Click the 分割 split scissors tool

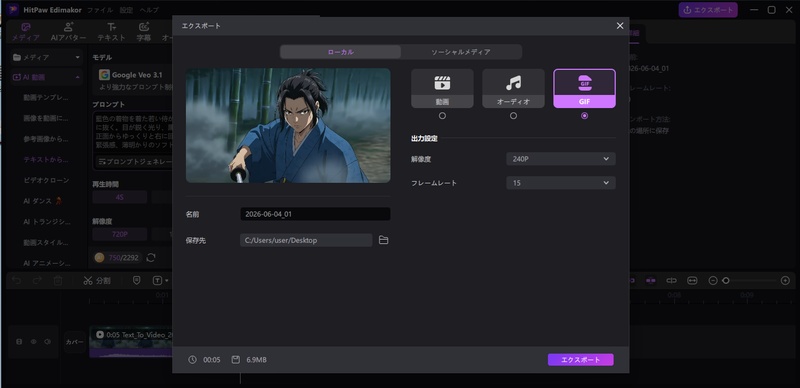pyautogui.click(x=96, y=281)
